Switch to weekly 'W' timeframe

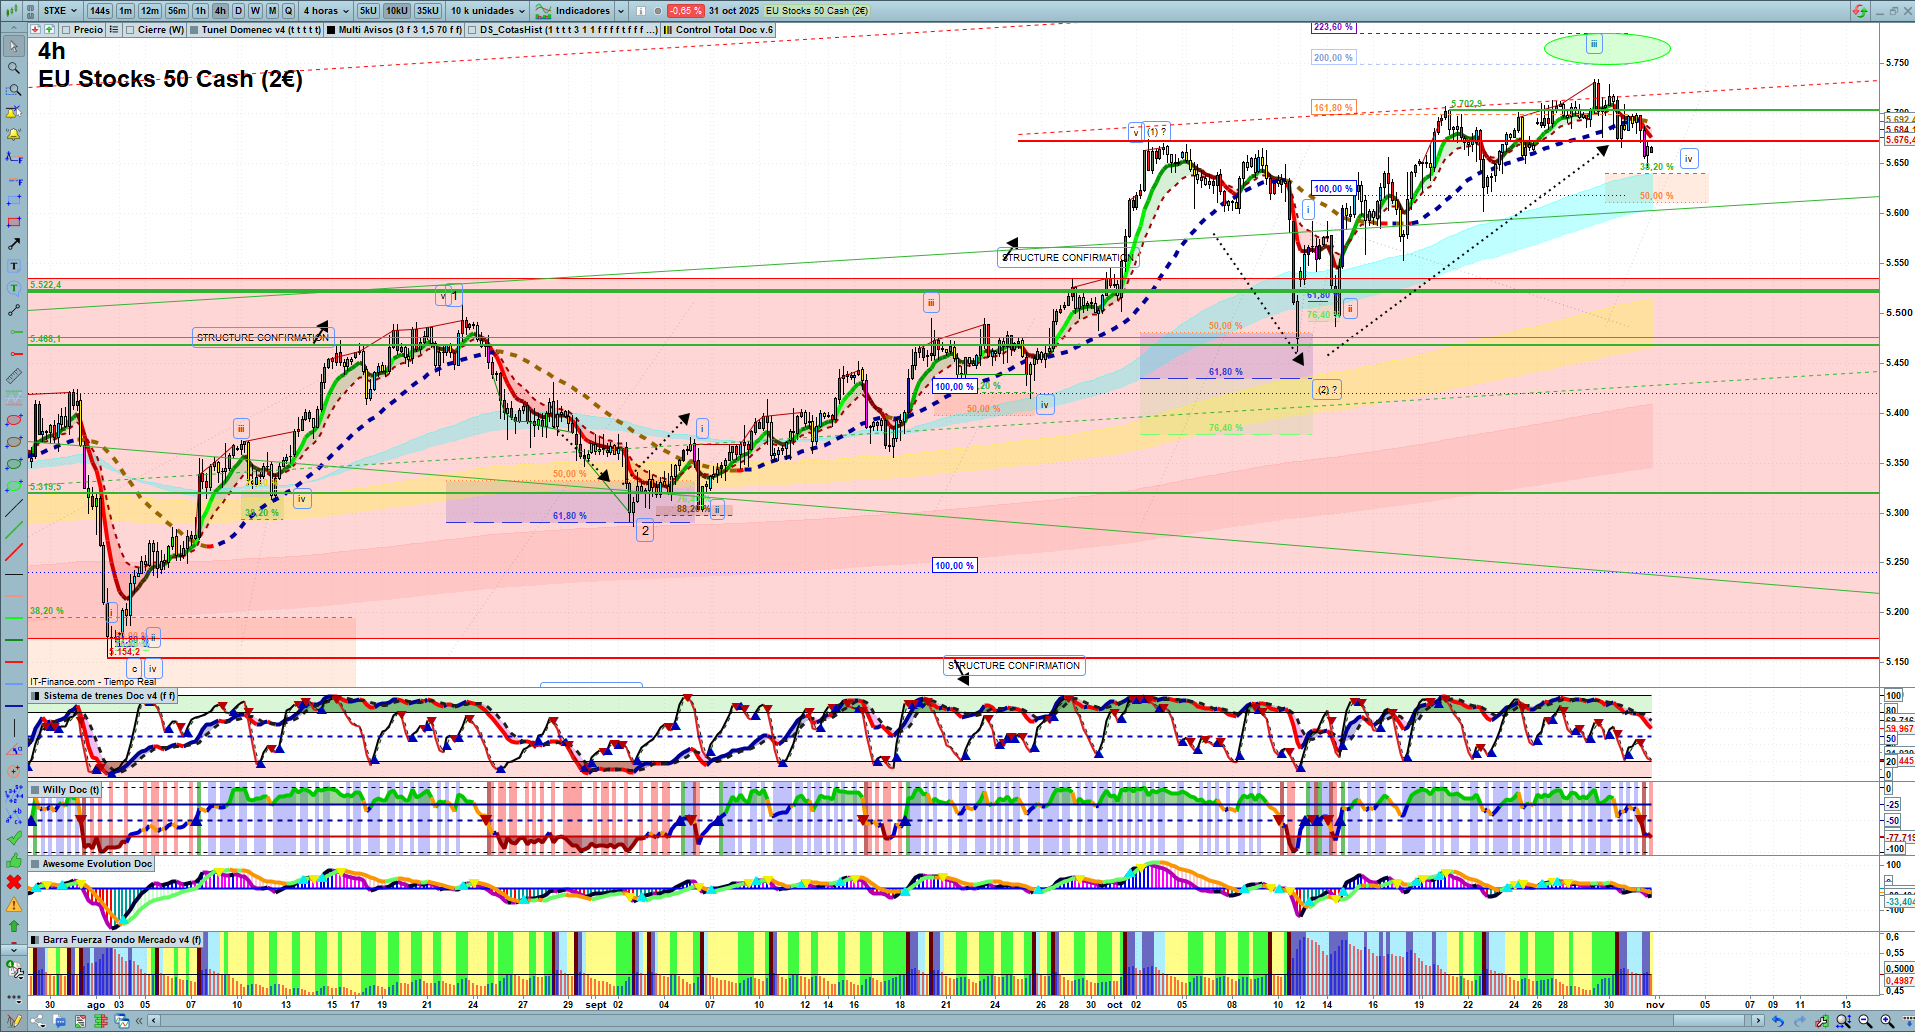pos(255,11)
